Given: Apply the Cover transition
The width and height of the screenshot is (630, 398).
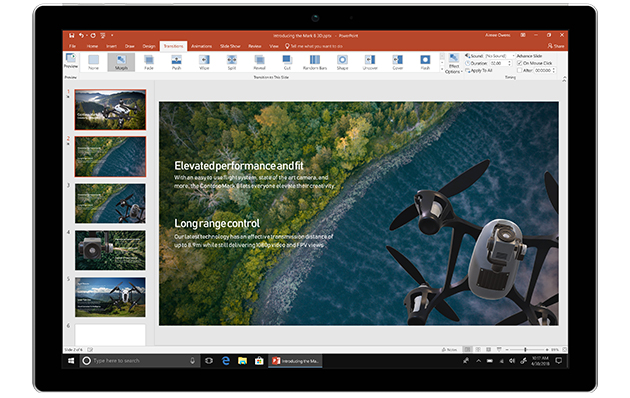Looking at the screenshot, I should point(398,62).
